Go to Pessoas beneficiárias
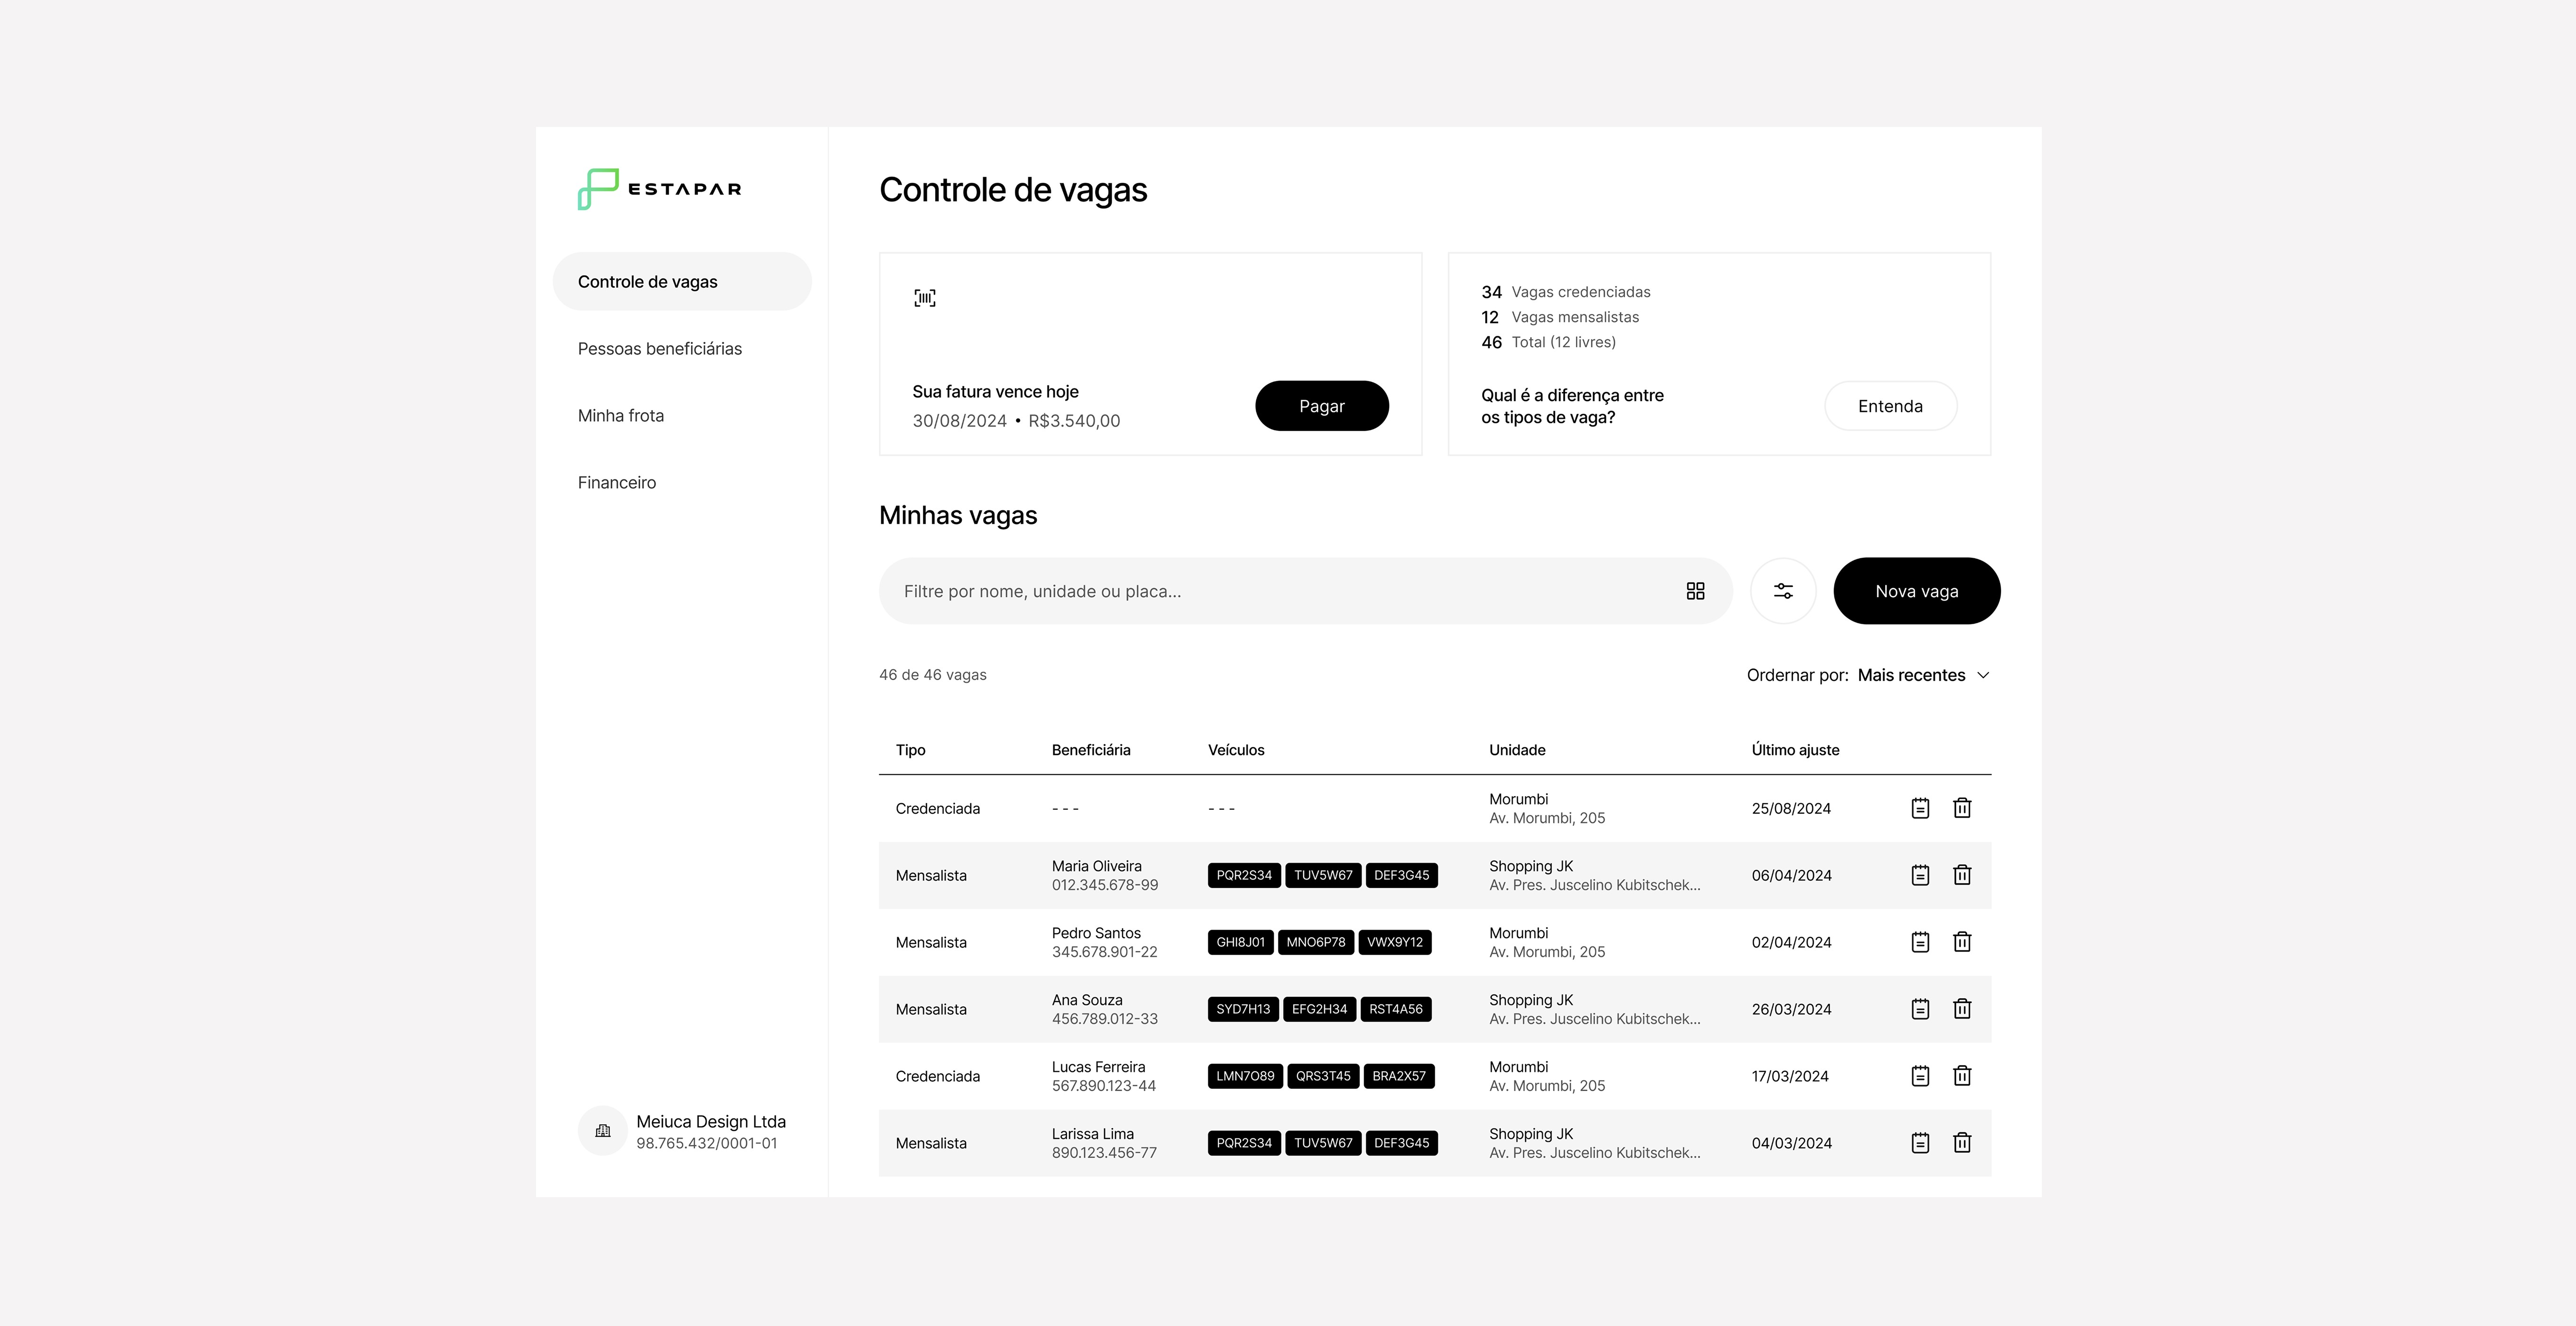This screenshot has height=1326, width=2576. pos(660,349)
